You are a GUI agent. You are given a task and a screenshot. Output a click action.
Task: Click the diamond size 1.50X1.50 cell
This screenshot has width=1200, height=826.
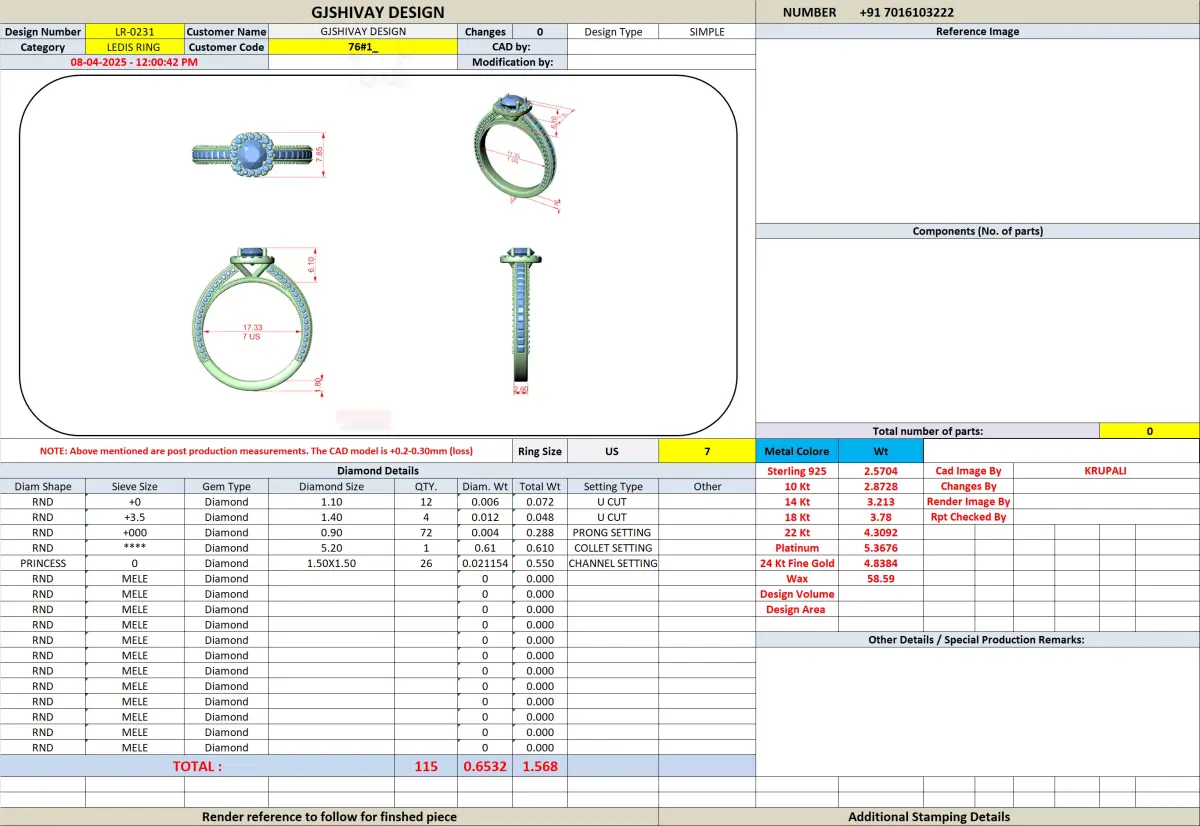click(x=332, y=563)
